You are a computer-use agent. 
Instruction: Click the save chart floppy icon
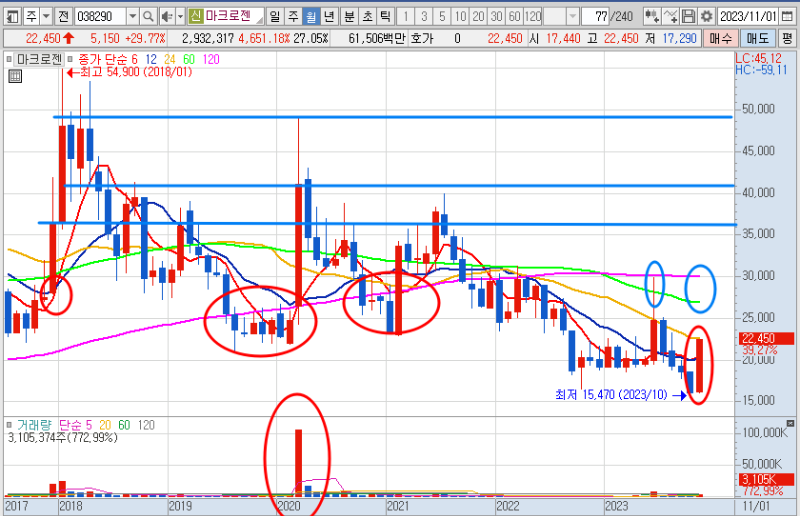click(x=688, y=17)
